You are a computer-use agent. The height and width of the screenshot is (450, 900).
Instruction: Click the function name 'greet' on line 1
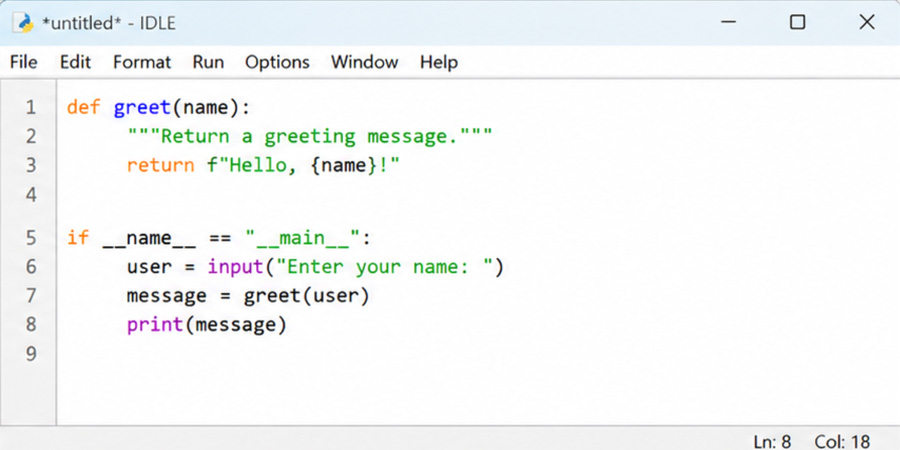click(142, 108)
